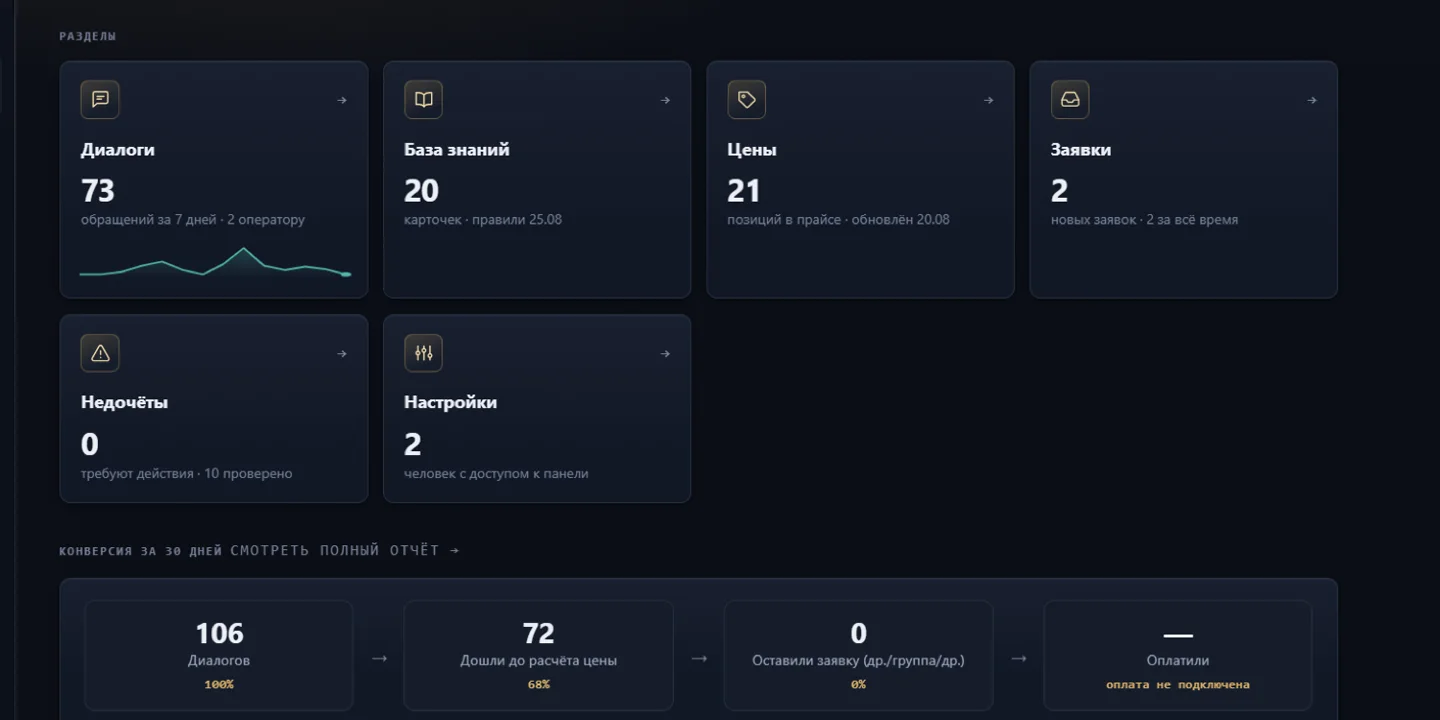Open the Оплатили funnel box

[x=1178, y=655]
